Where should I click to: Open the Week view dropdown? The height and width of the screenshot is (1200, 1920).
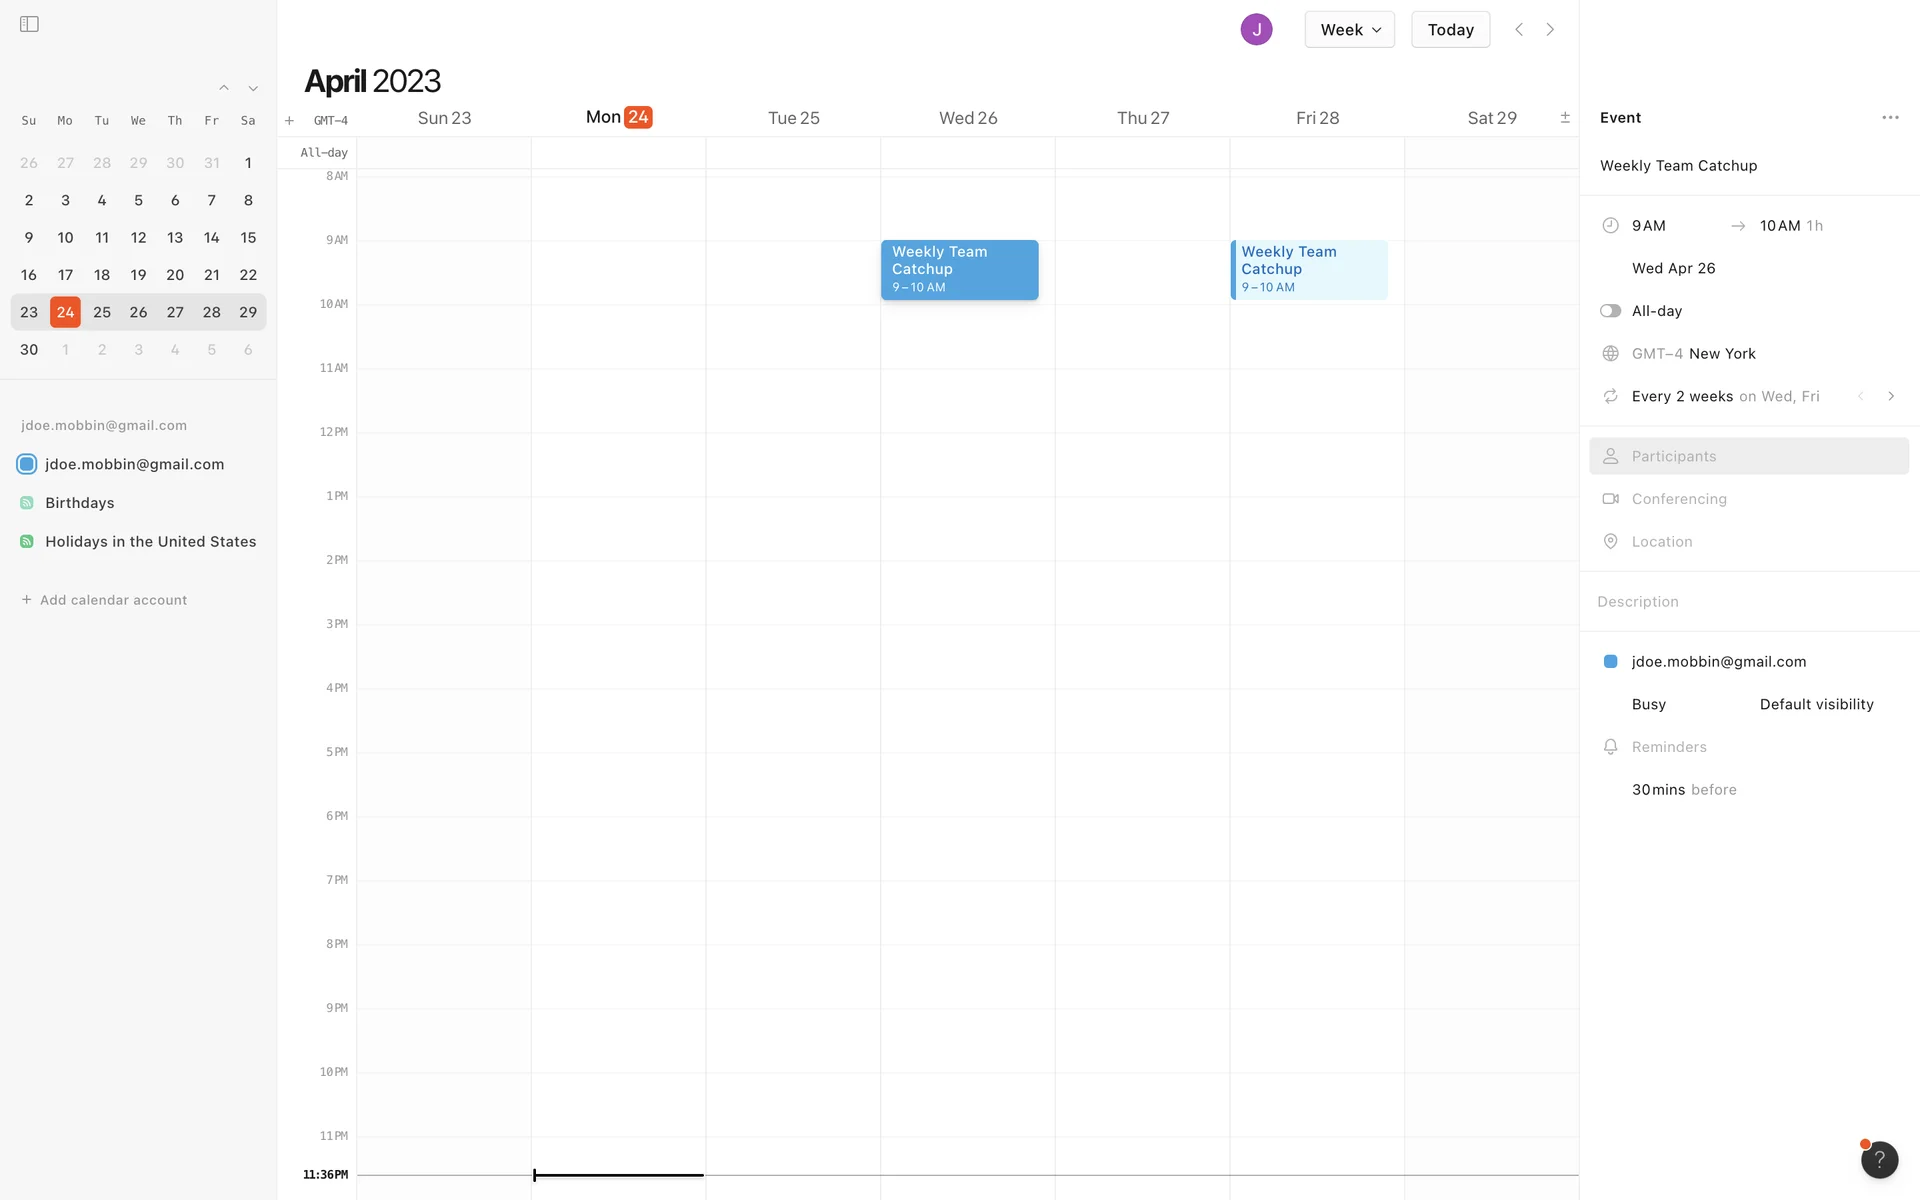tap(1349, 30)
